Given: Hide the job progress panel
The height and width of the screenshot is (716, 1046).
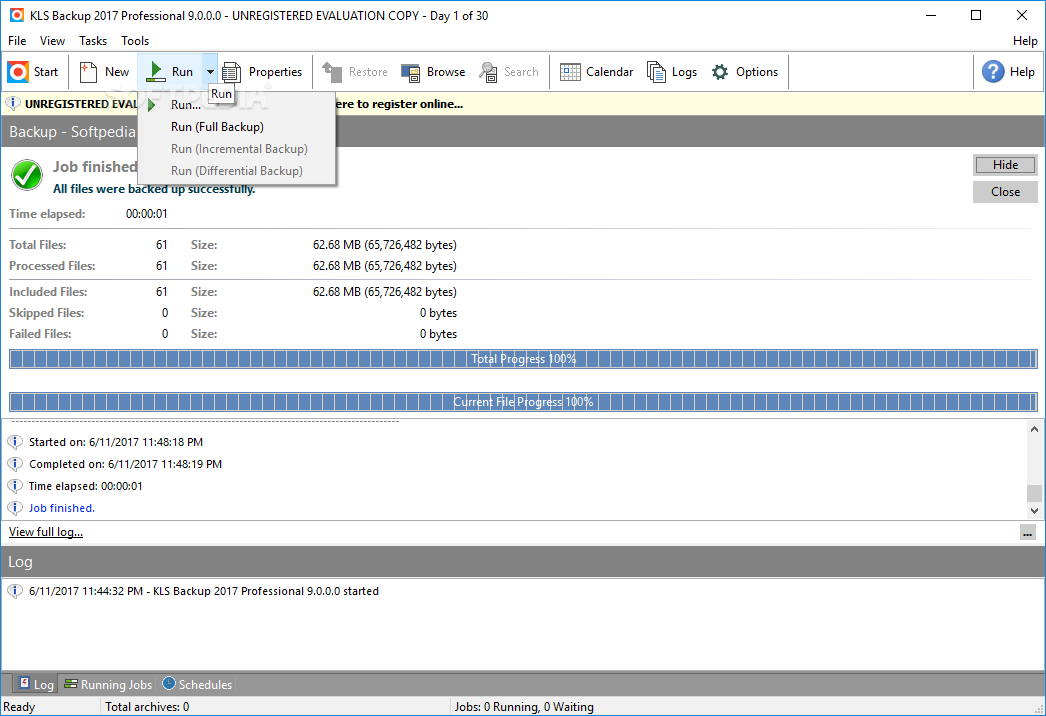Looking at the screenshot, I should [x=1005, y=165].
